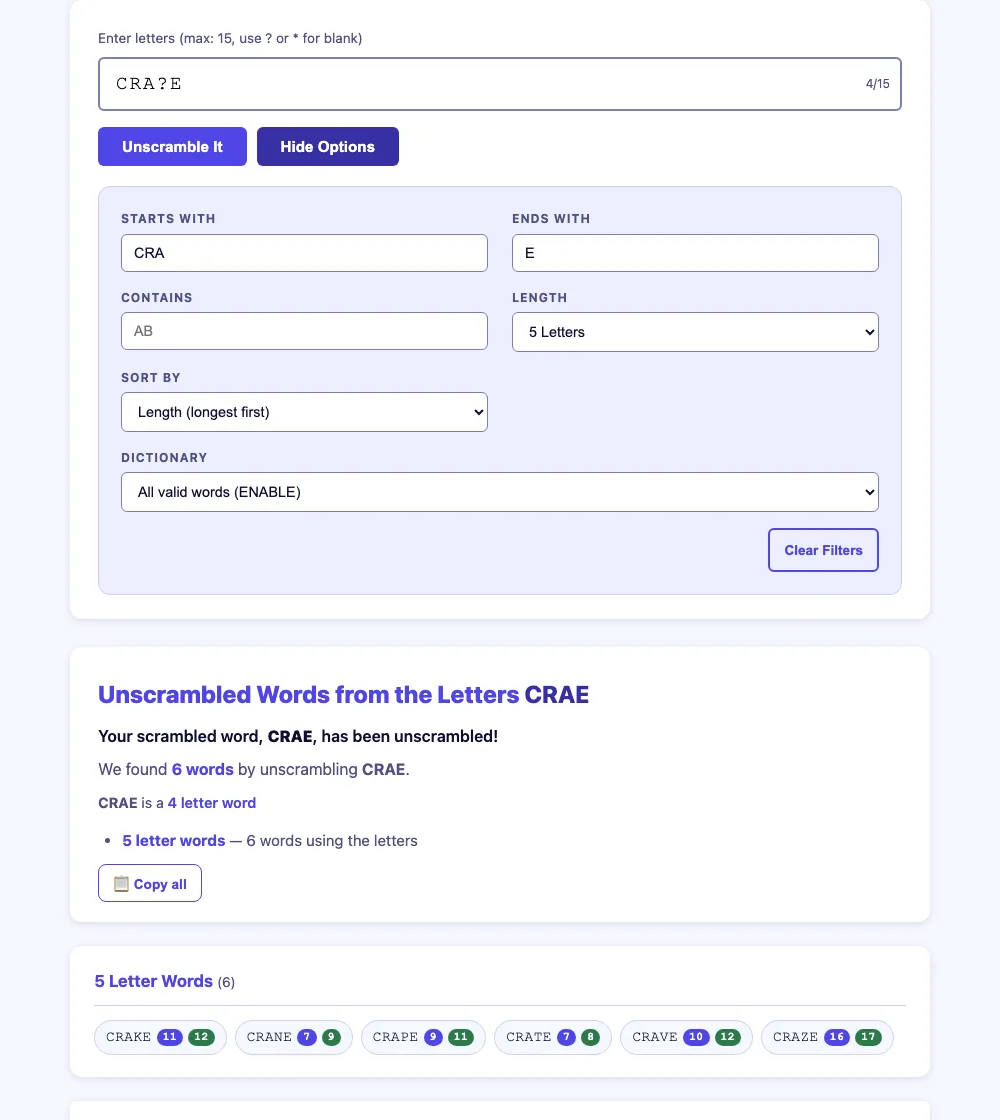
Task: Toggle the Hide Options button
Action: (x=328, y=146)
